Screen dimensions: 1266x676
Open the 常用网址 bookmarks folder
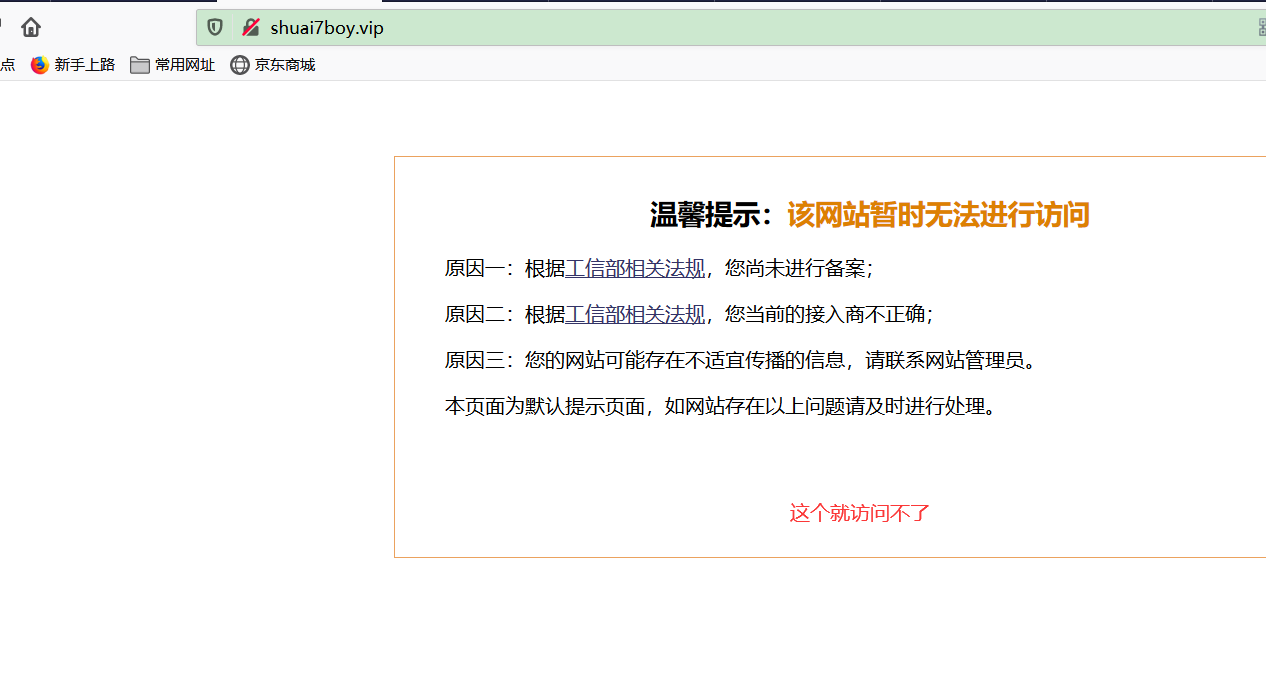coord(173,65)
